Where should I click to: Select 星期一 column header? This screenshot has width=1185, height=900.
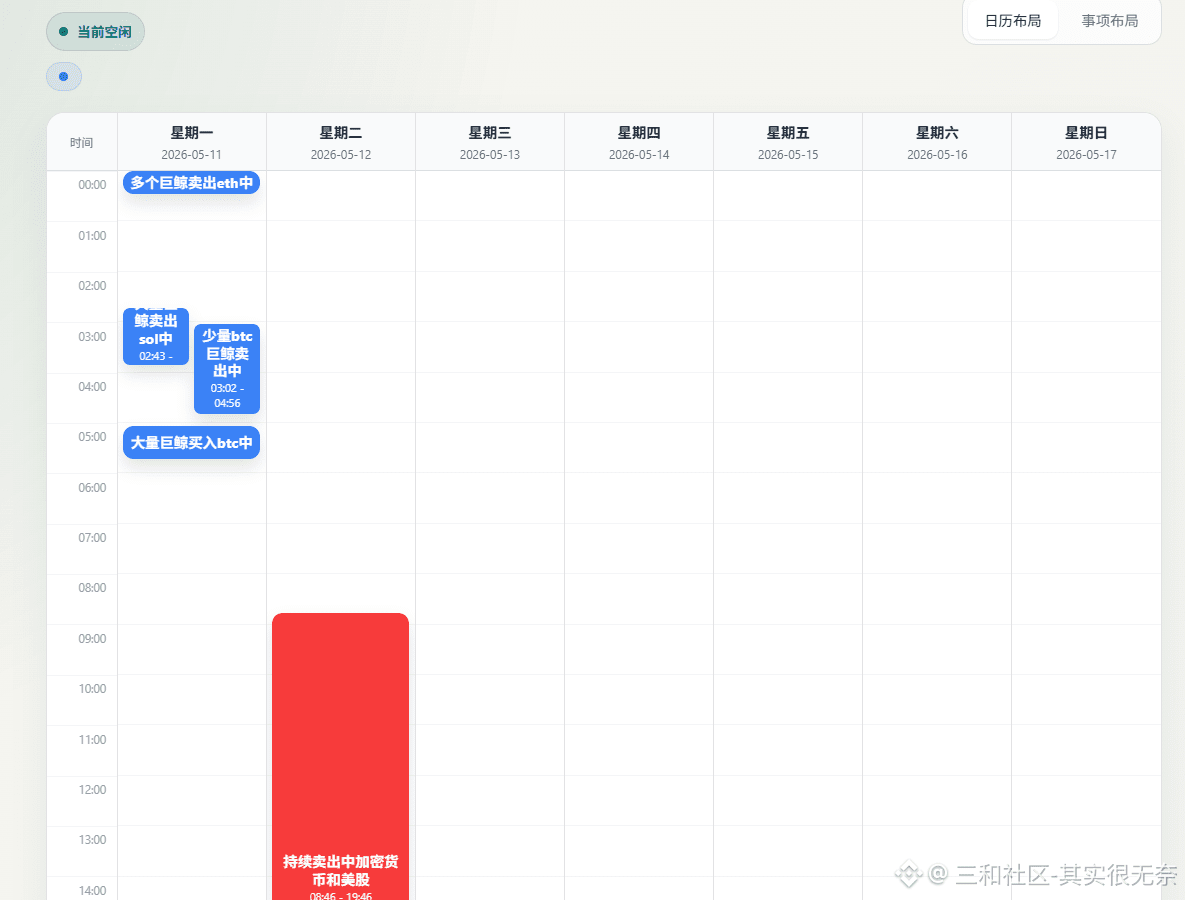(191, 142)
